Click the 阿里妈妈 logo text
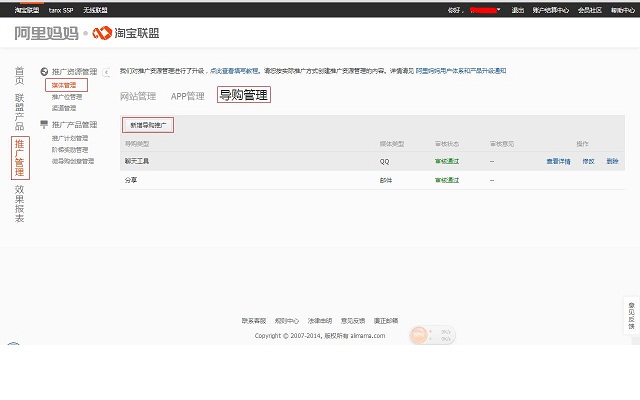The height and width of the screenshot is (400, 640). tap(46, 33)
